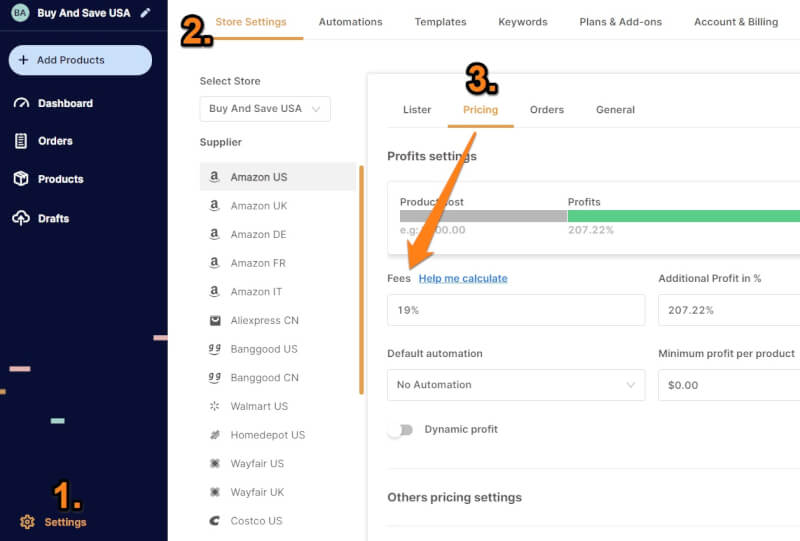Select the Costco US supplier icon
This screenshot has width=800, height=541.
pyautogui.click(x=214, y=521)
